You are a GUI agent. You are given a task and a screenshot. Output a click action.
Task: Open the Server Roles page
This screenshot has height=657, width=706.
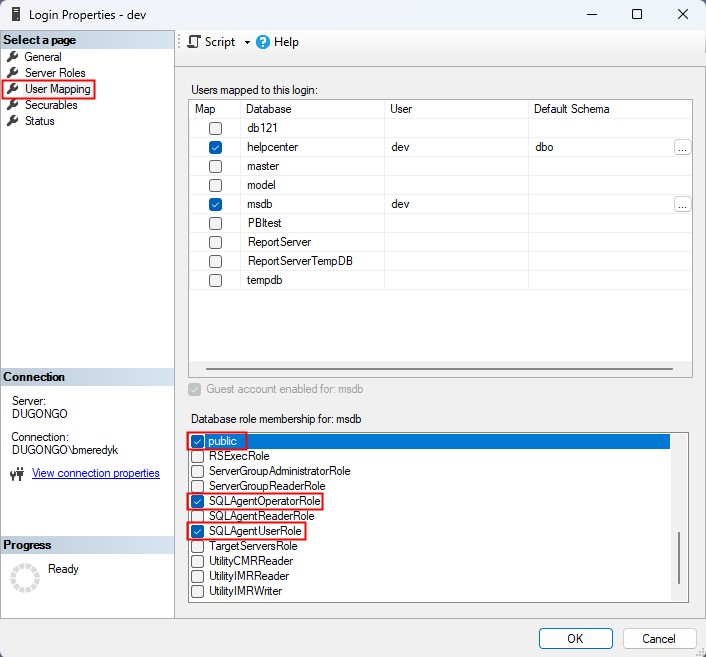tap(55, 72)
